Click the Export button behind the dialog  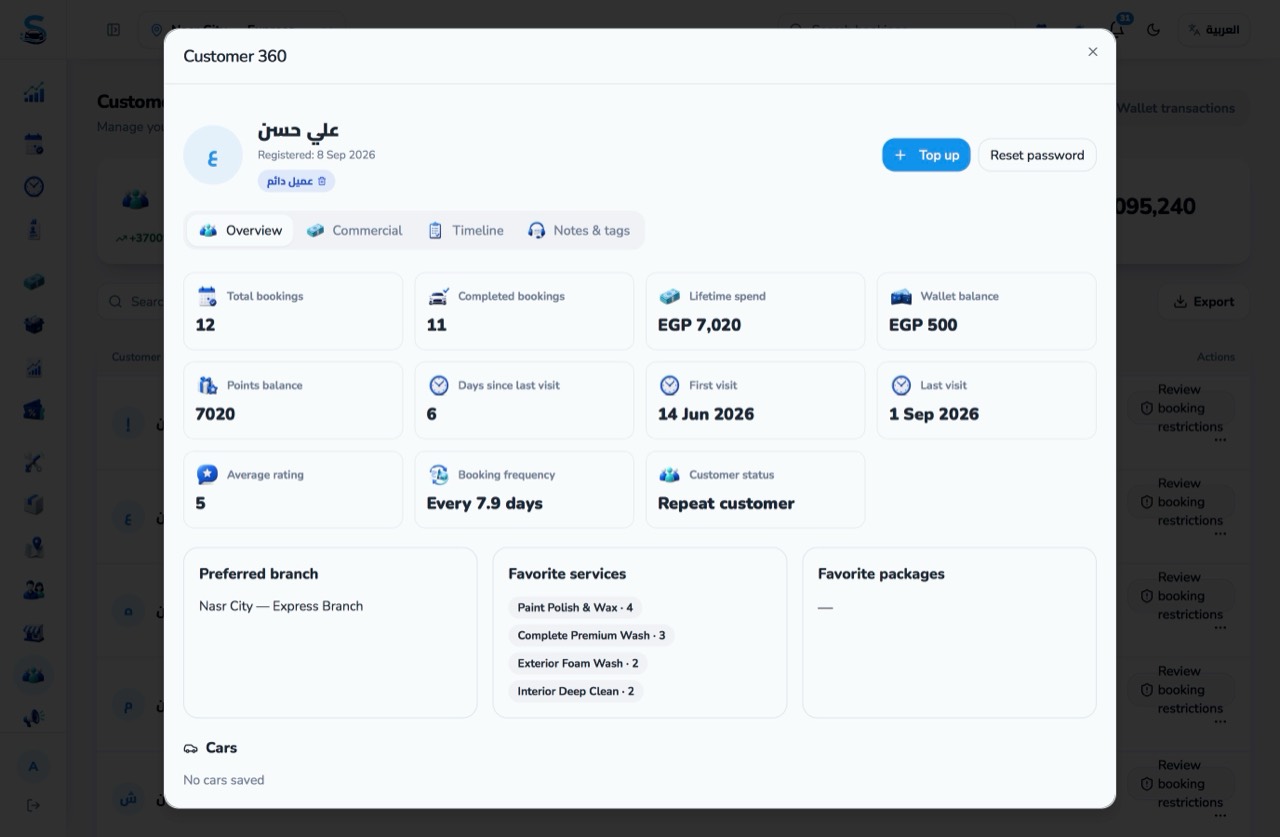1204,301
